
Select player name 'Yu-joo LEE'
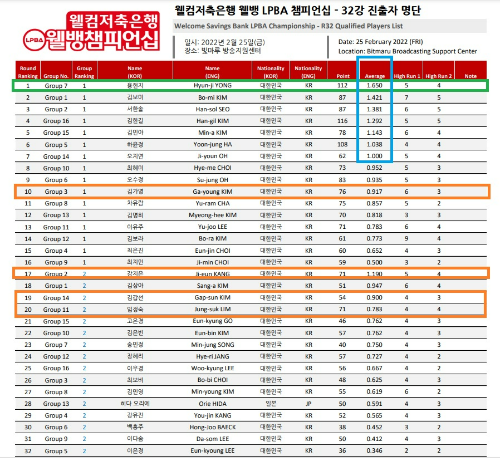(212, 227)
